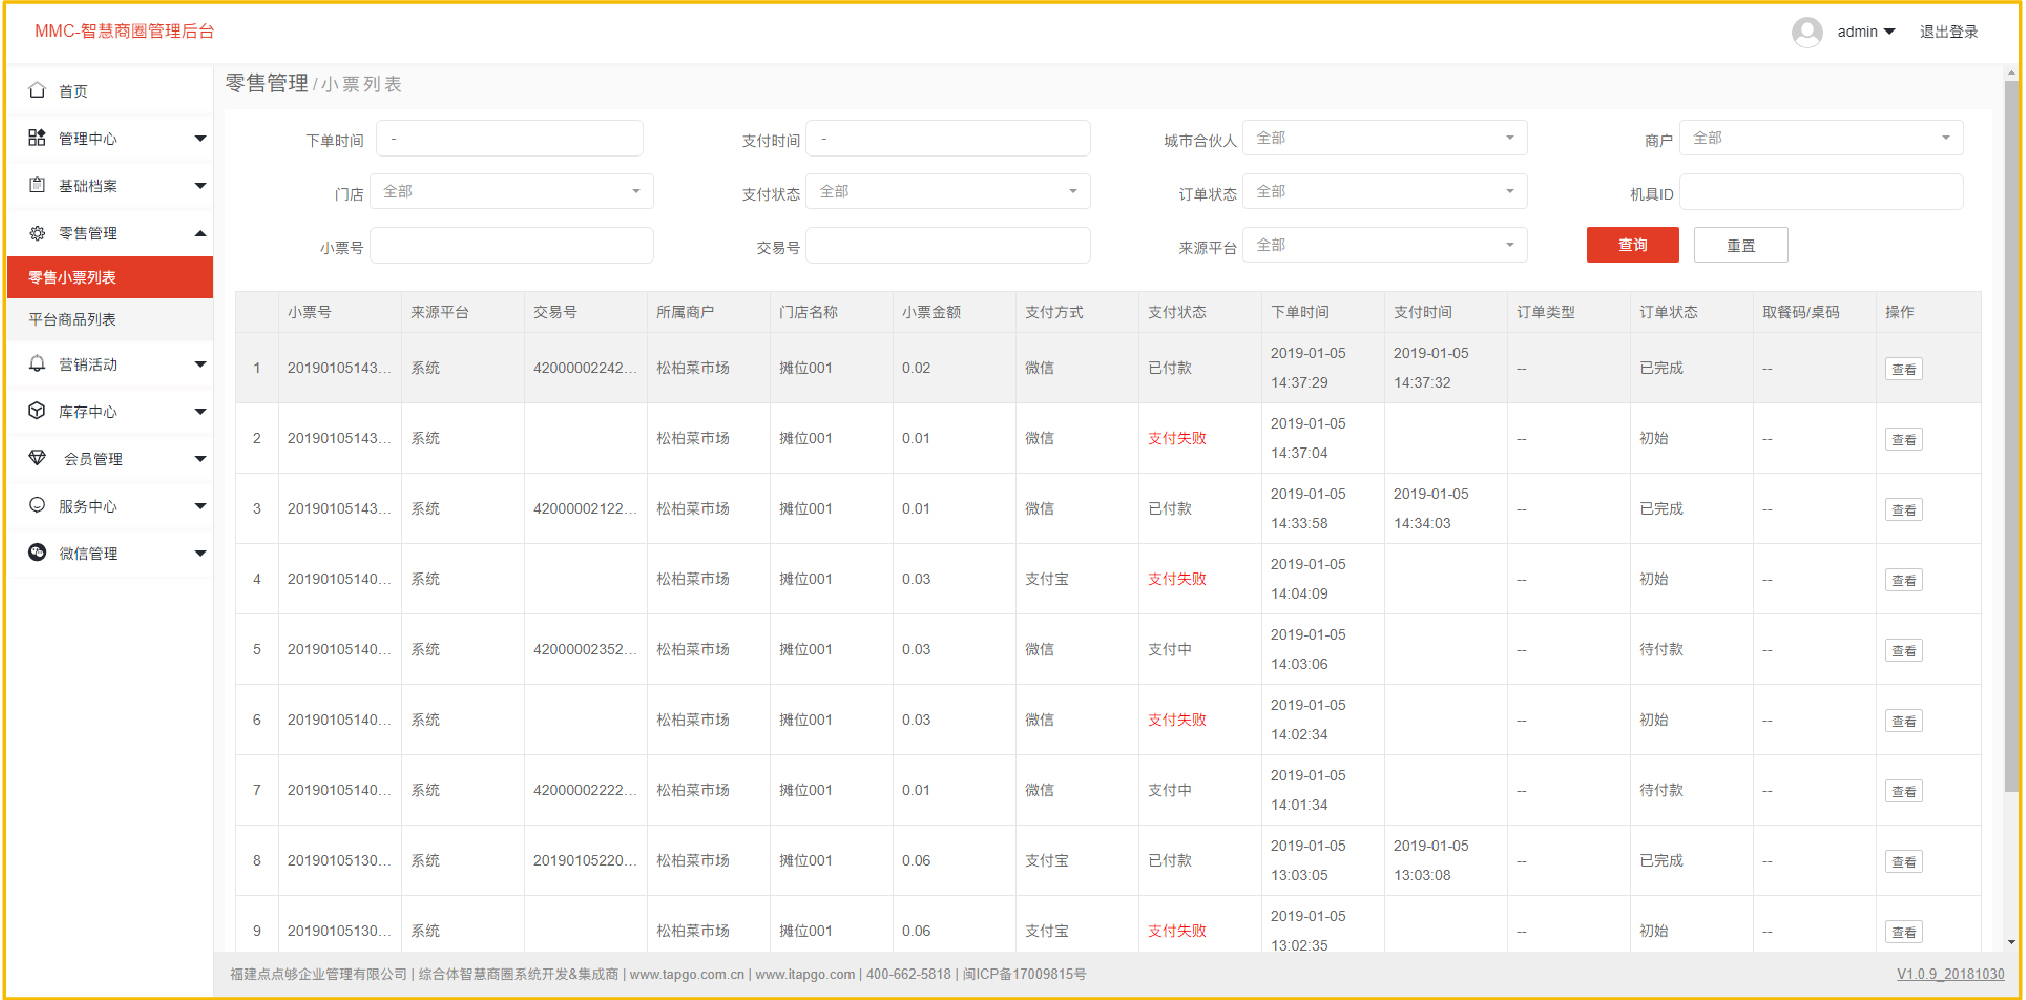
Task: Click the 零售管理 breadcrumb
Action: (267, 83)
